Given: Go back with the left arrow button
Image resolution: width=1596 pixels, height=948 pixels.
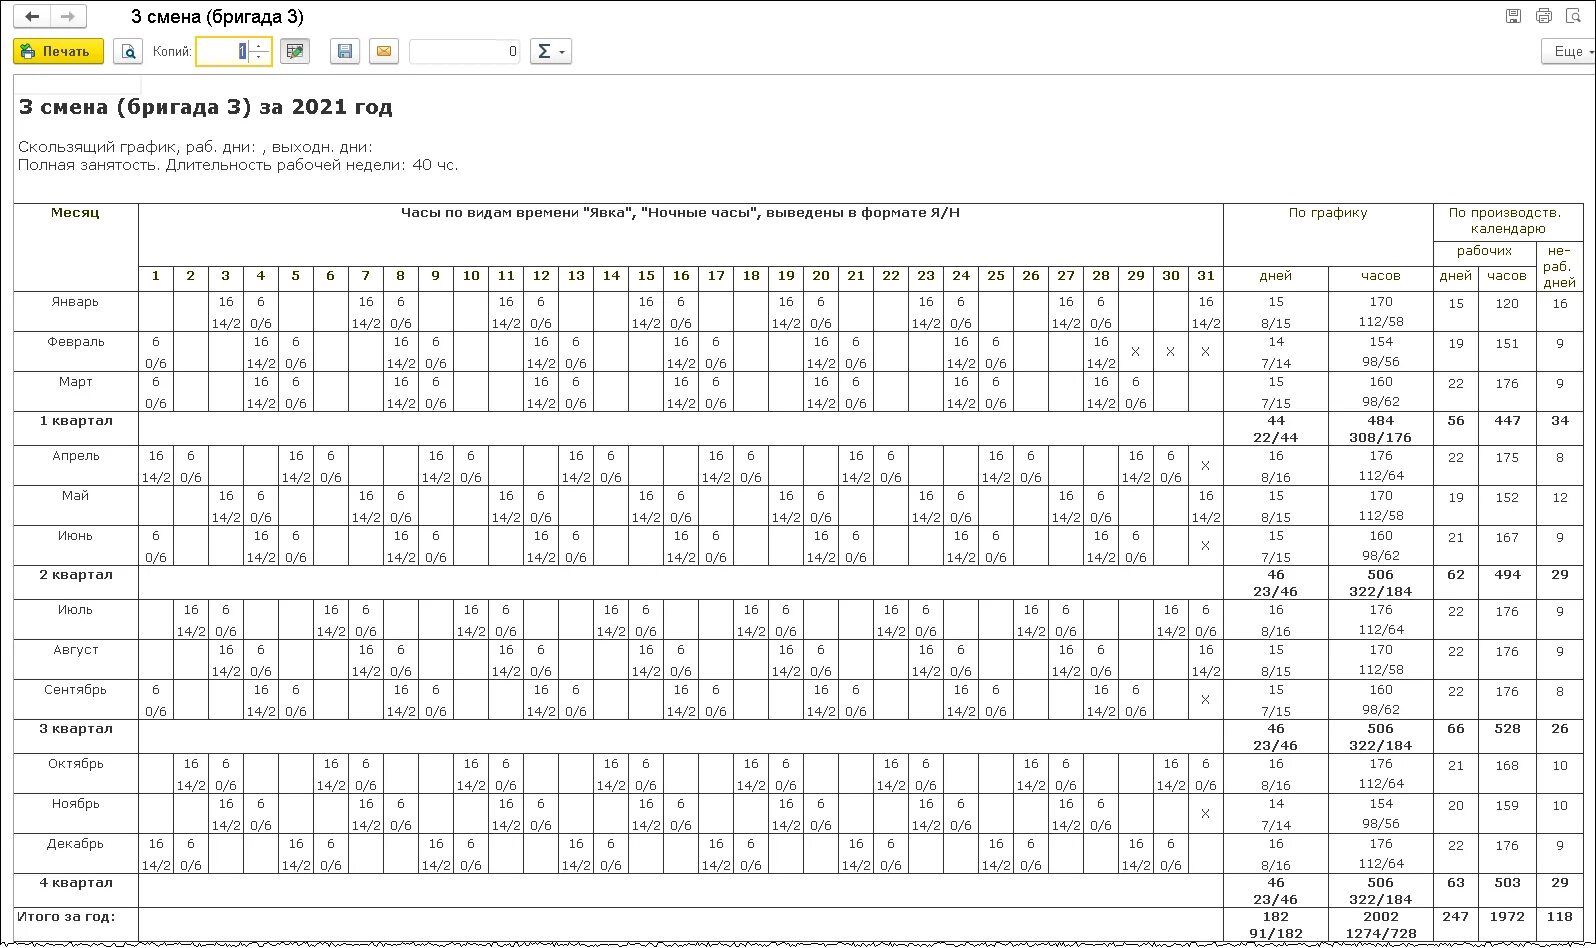Looking at the screenshot, I should point(32,16).
